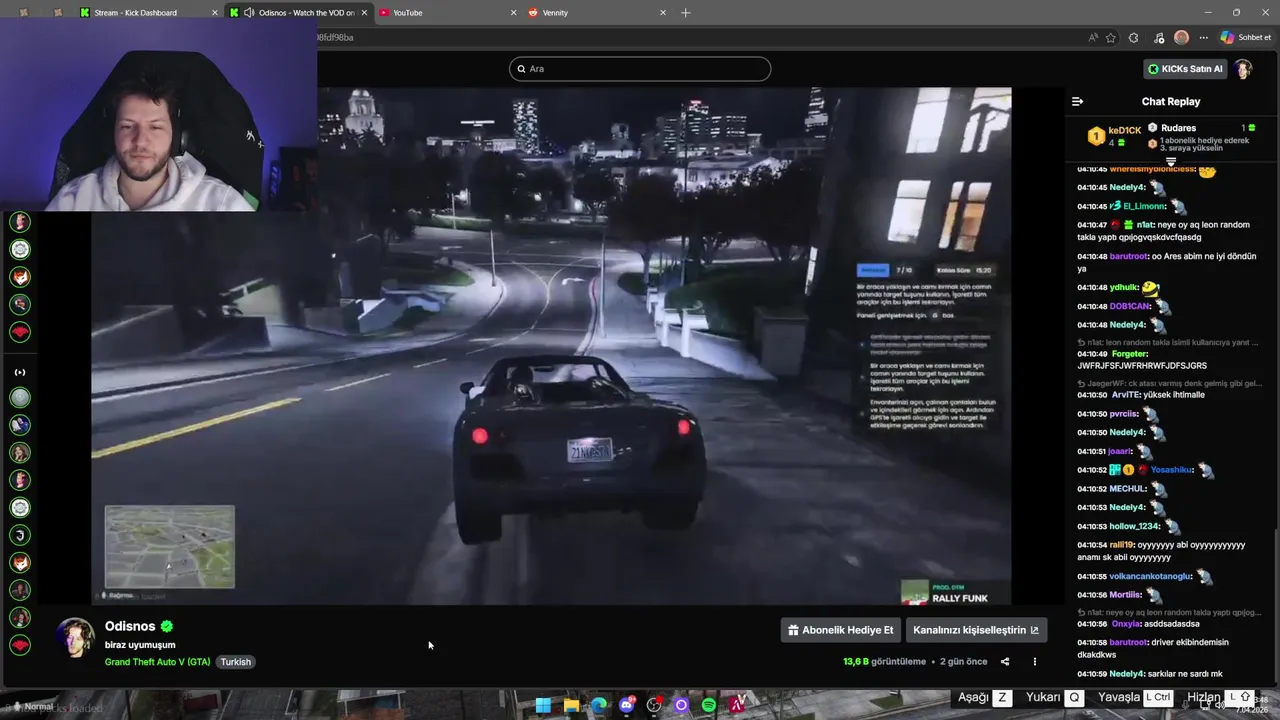Add page to favorites star icon

(1111, 38)
